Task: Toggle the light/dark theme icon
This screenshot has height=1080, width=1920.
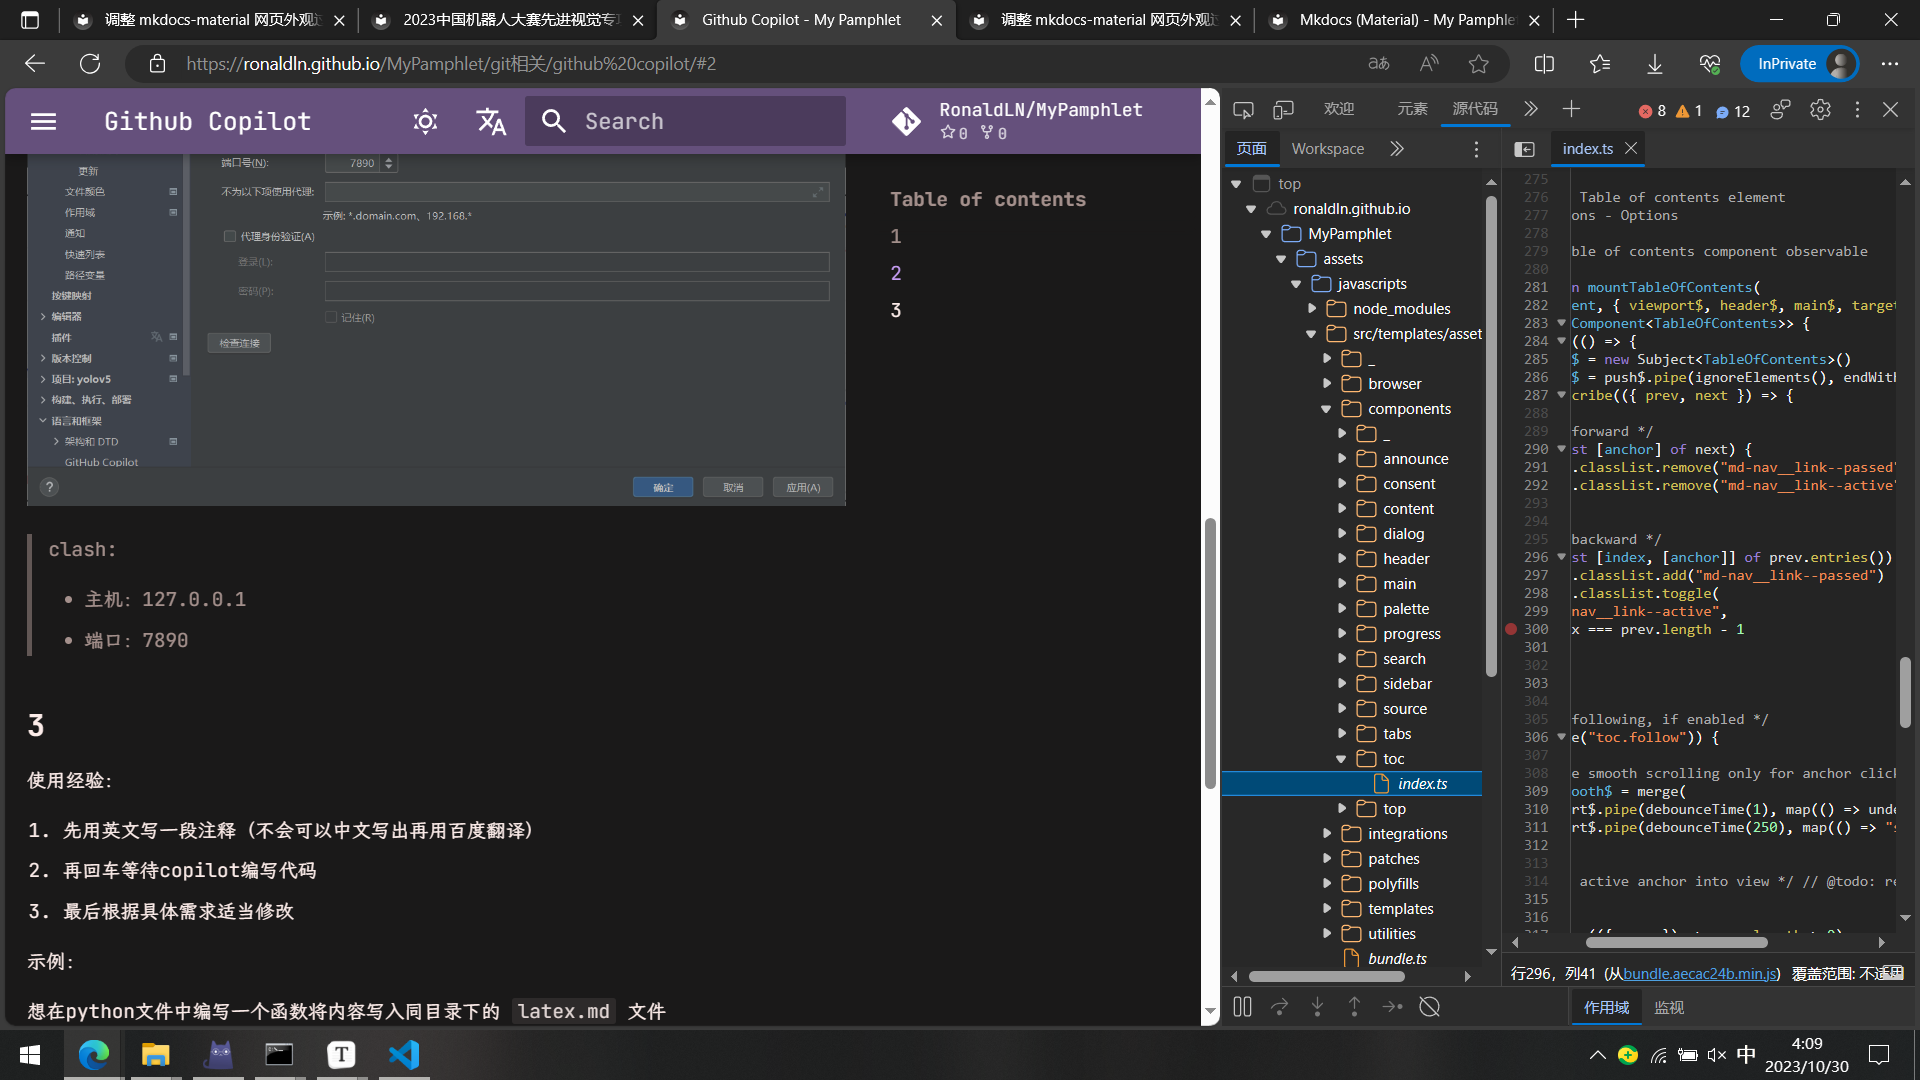Action: 425,121
